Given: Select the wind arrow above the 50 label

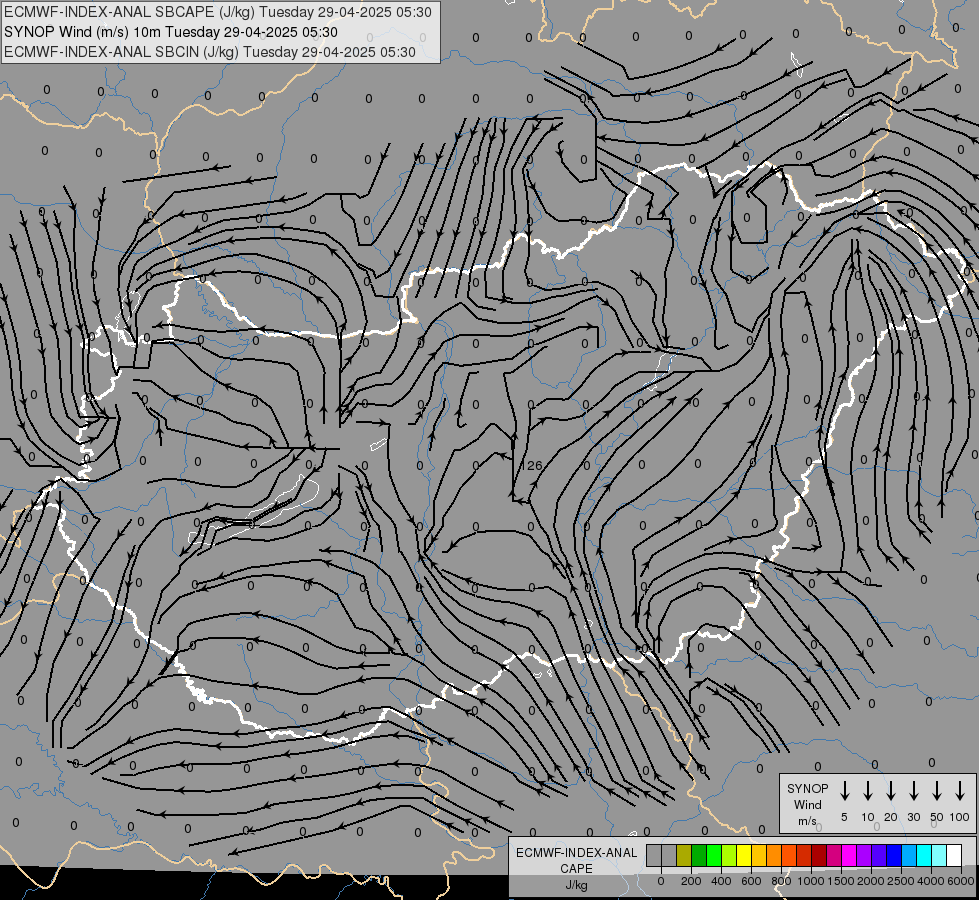Looking at the screenshot, I should pyautogui.click(x=937, y=791).
